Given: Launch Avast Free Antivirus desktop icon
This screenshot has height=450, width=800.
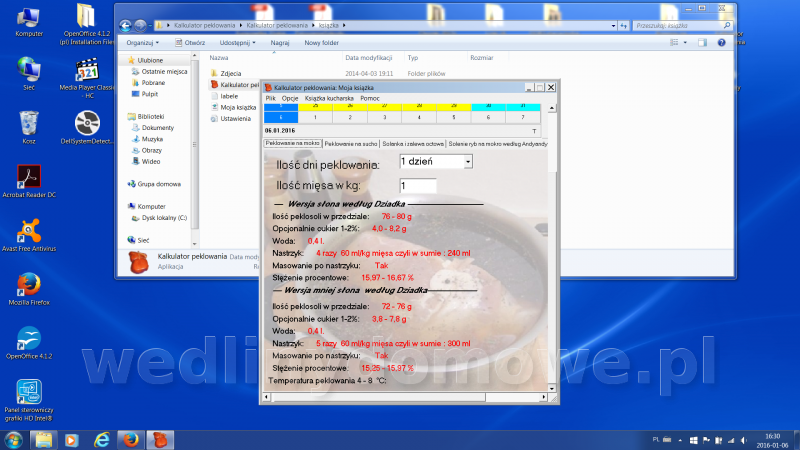Looking at the screenshot, I should [29, 235].
